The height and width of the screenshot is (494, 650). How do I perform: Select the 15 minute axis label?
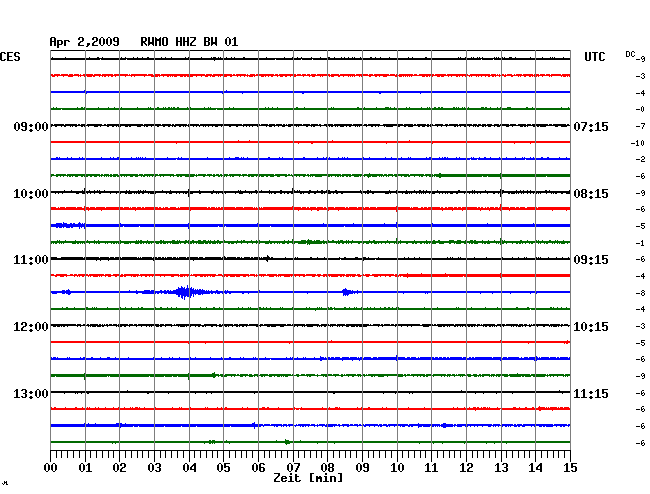(570, 468)
